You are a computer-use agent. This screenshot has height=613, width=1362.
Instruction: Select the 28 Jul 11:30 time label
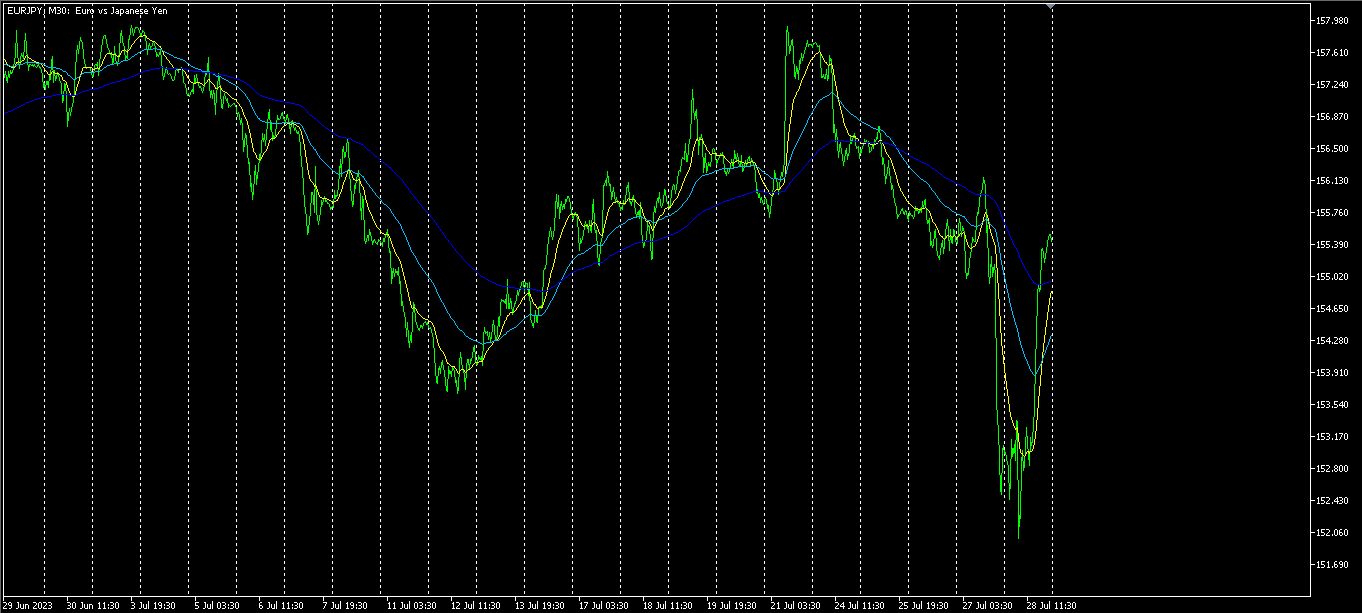tap(1052, 605)
